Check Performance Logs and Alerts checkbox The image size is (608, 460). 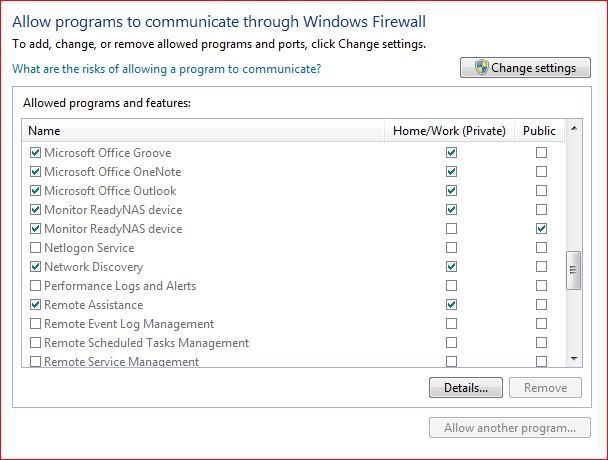coord(35,285)
